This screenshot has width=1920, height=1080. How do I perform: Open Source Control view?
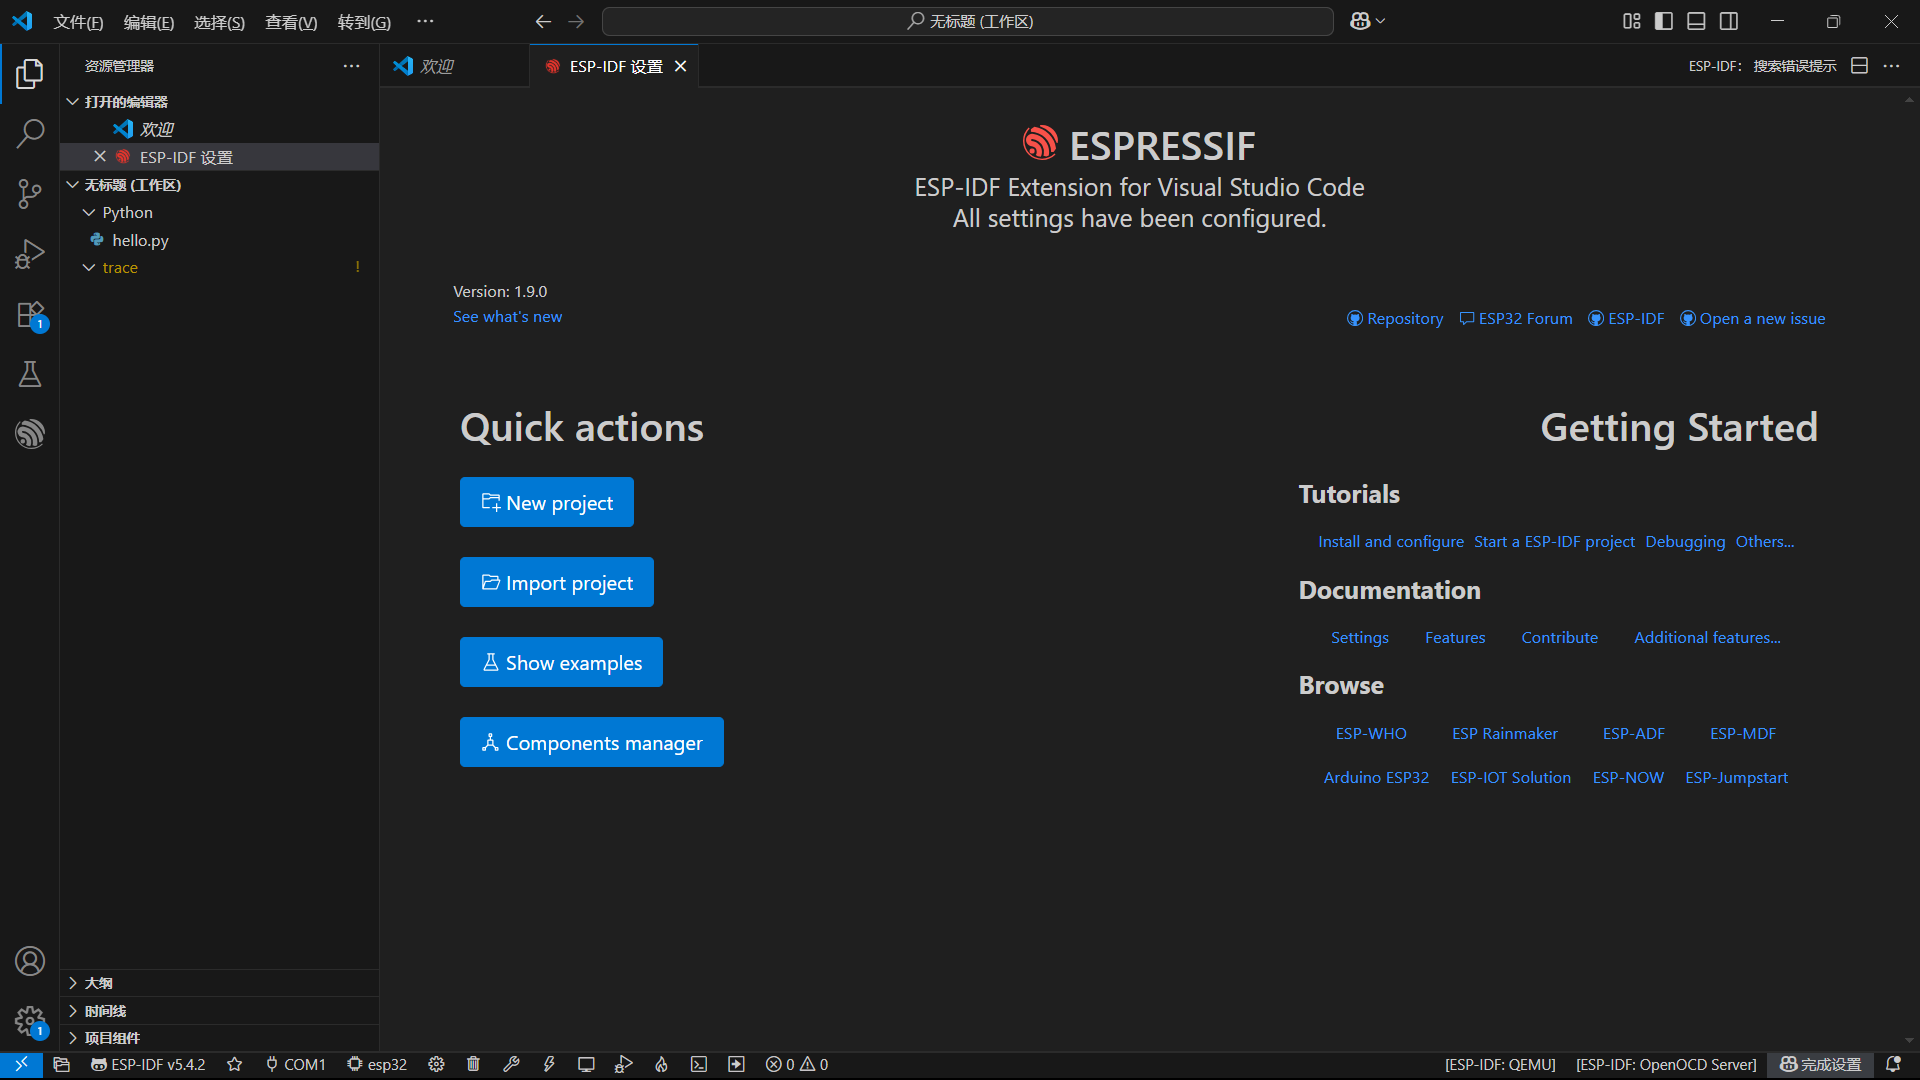pos(30,193)
